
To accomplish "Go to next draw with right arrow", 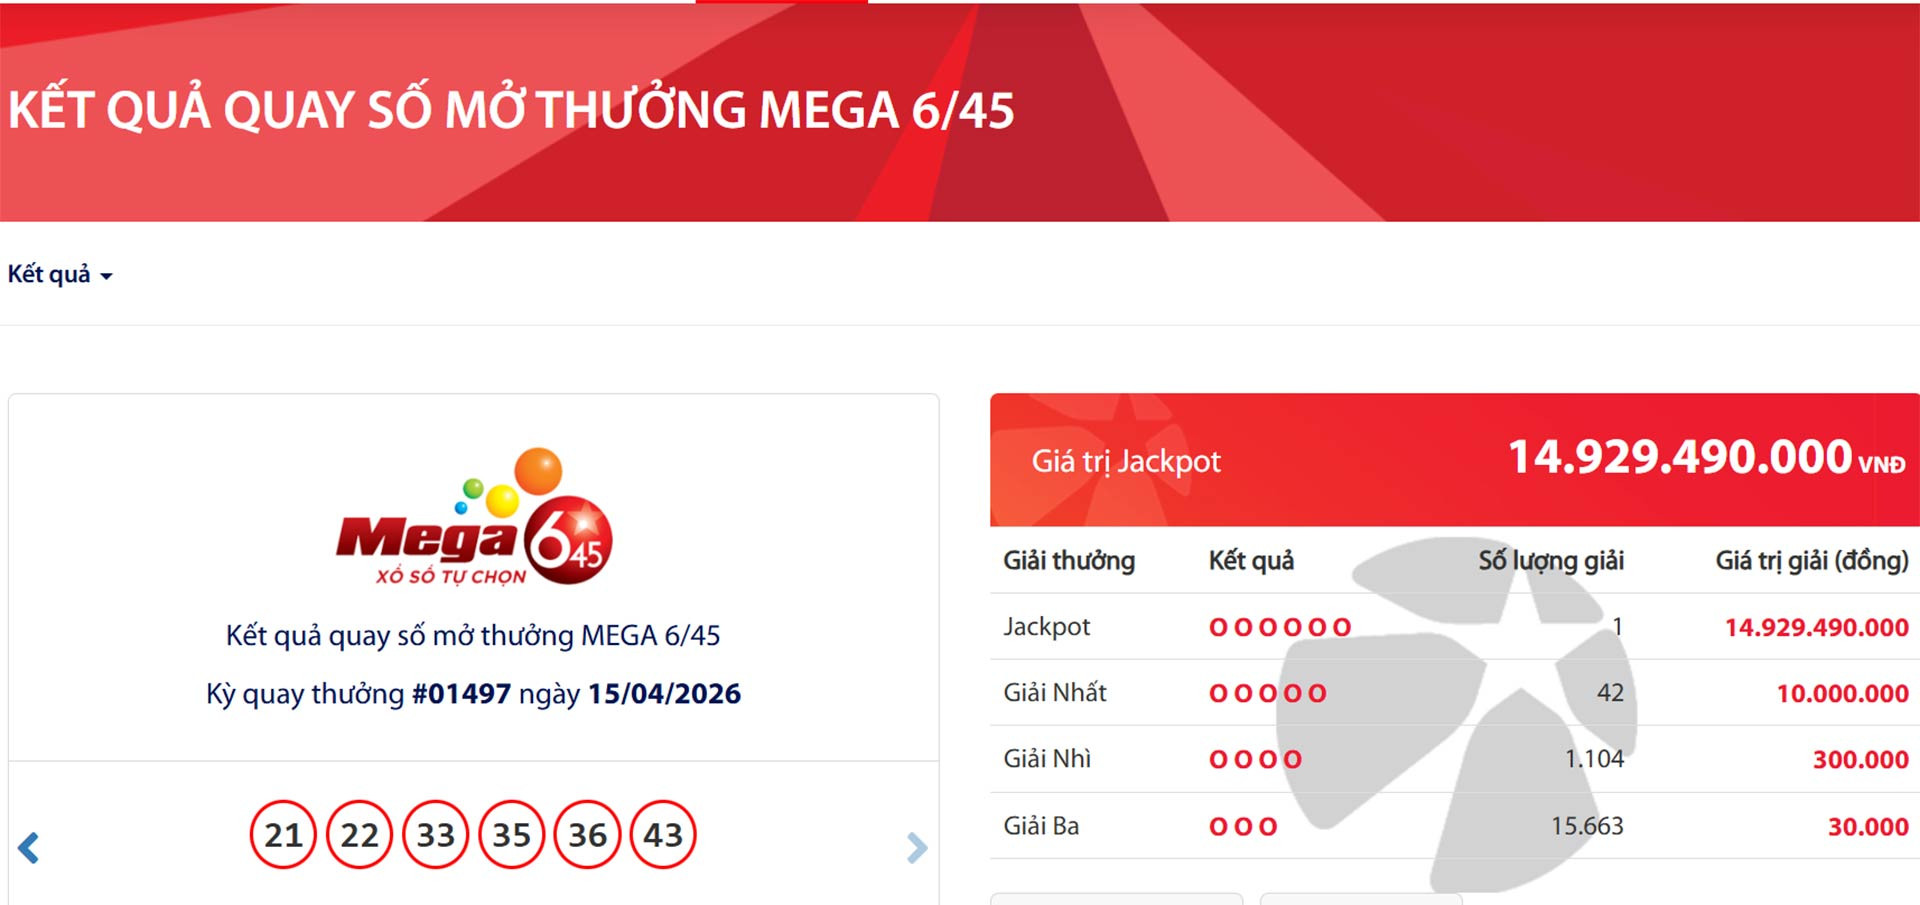I will pyautogui.click(x=916, y=848).
